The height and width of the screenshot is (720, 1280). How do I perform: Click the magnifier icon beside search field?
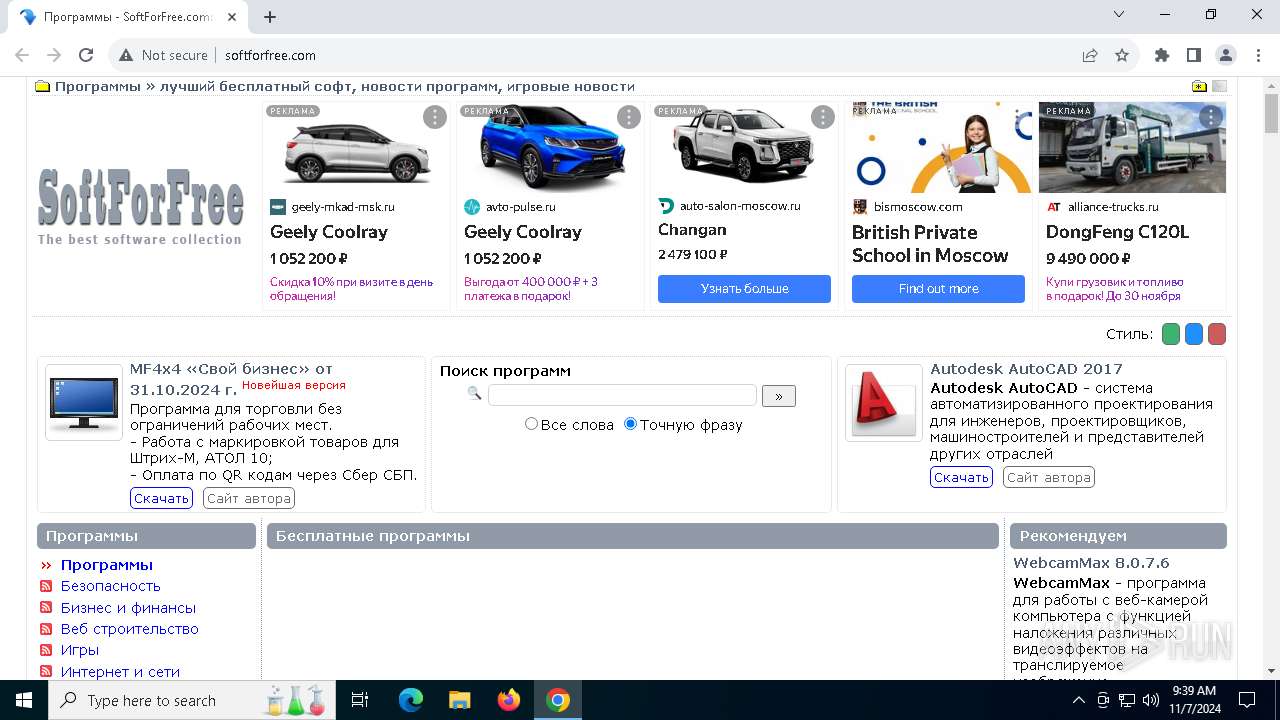pos(475,394)
